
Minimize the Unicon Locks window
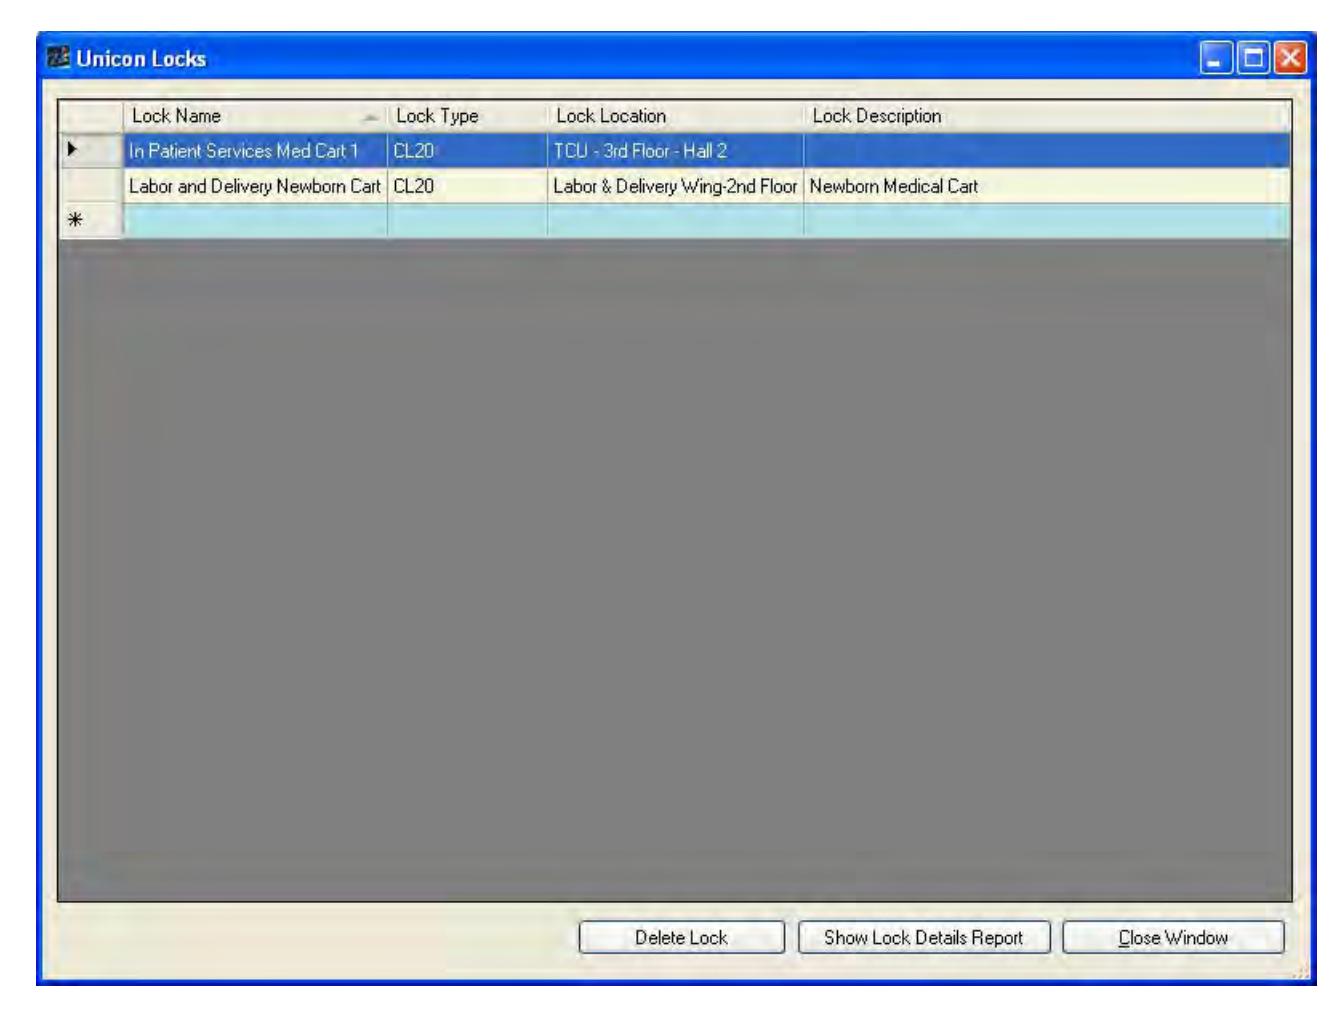[x=1216, y=58]
